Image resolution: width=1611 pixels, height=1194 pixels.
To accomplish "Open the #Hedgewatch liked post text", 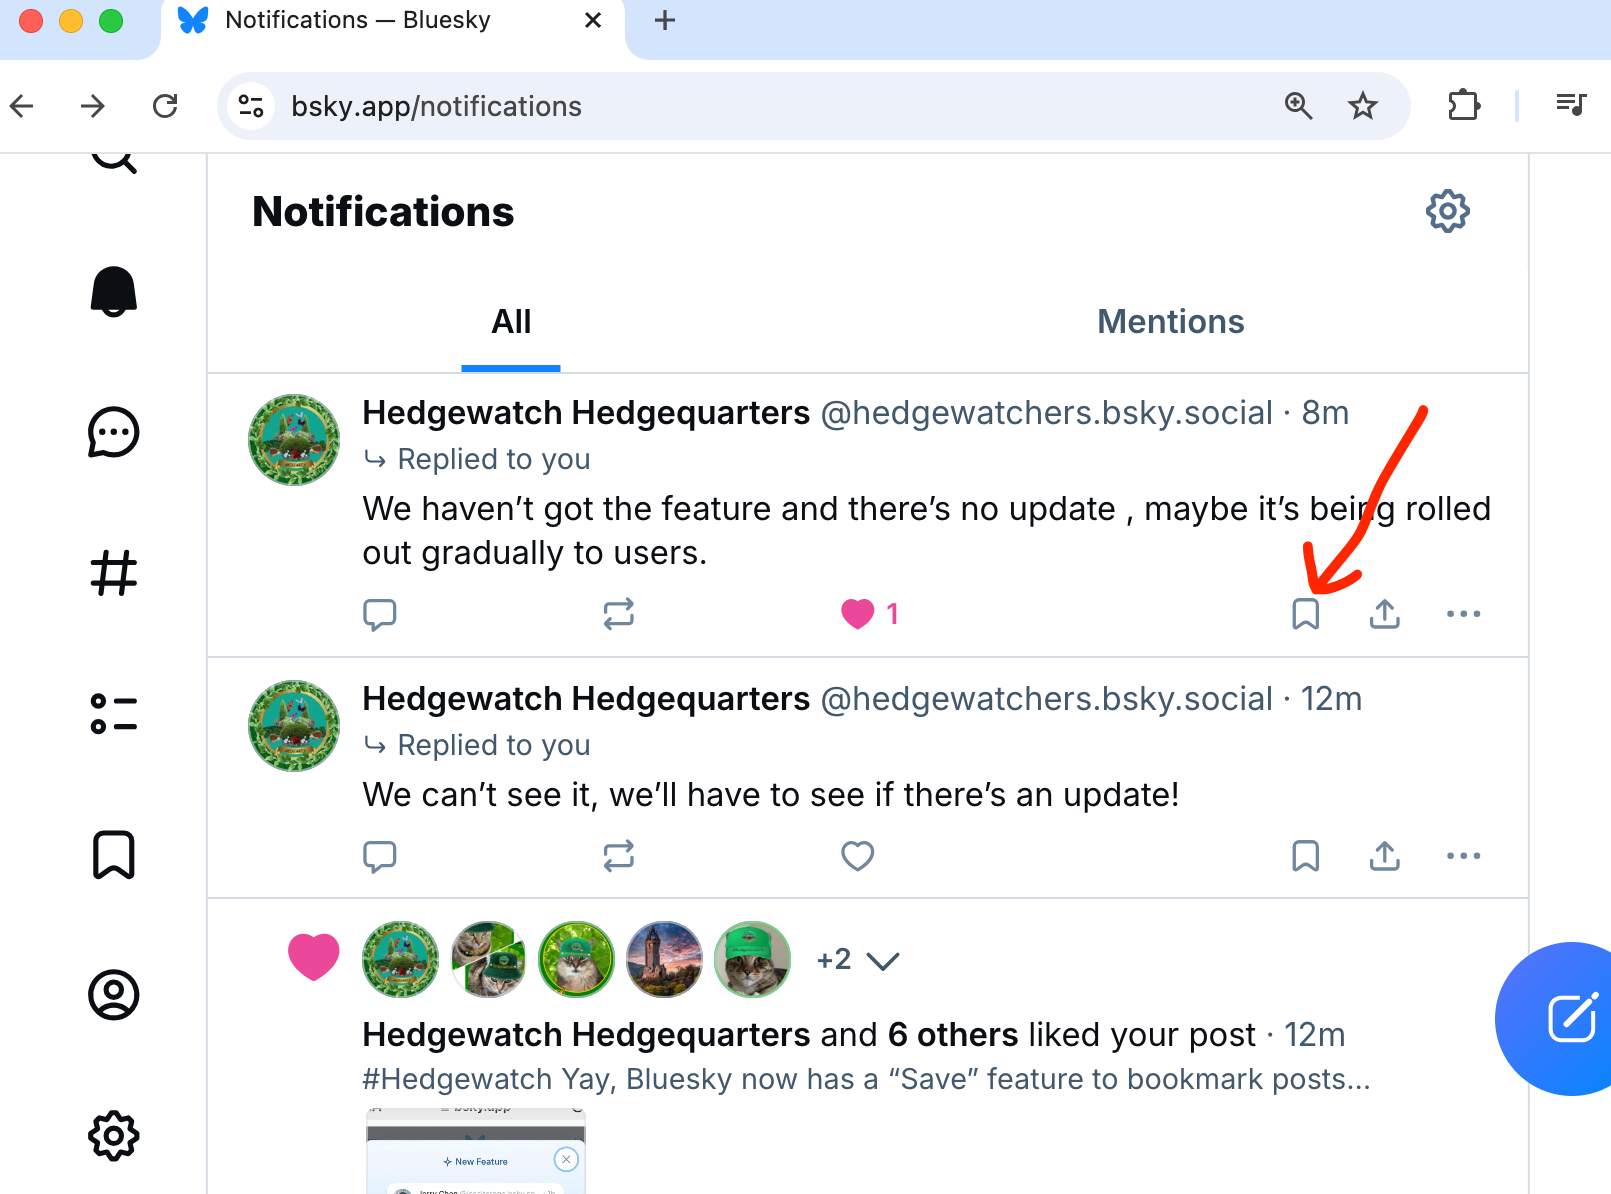I will [866, 1080].
